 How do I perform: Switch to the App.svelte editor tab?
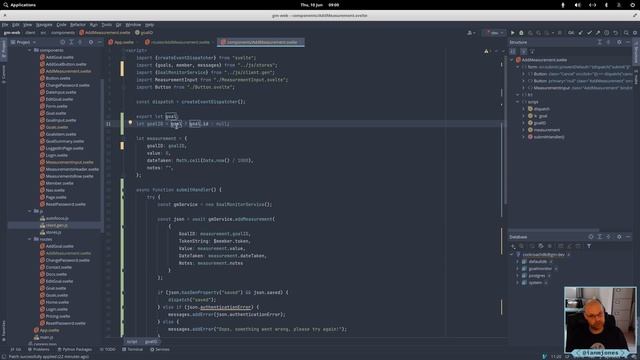(121, 42)
